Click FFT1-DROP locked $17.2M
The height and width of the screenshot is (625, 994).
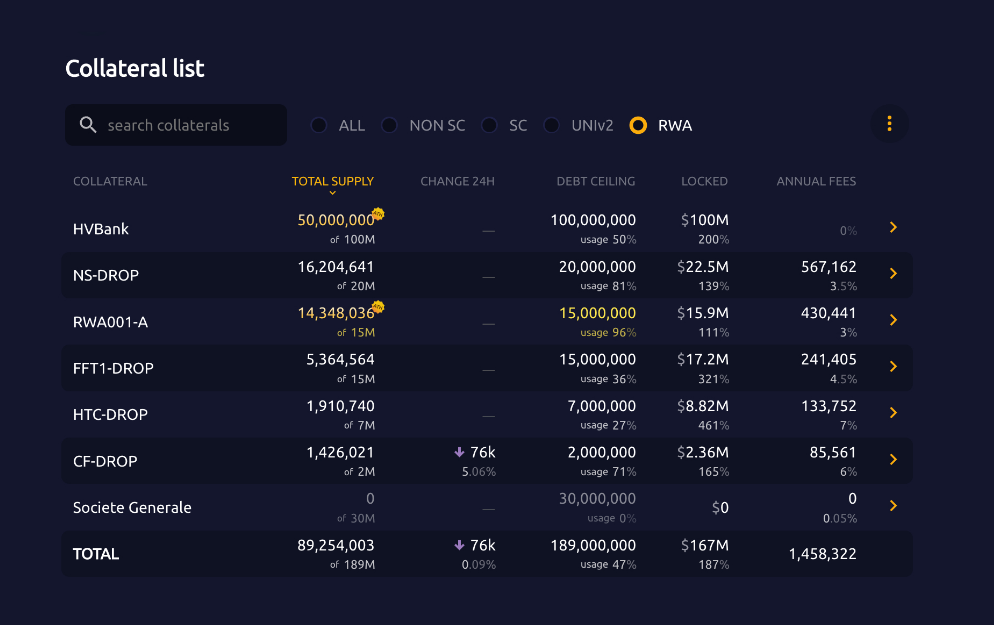click(x=703, y=359)
